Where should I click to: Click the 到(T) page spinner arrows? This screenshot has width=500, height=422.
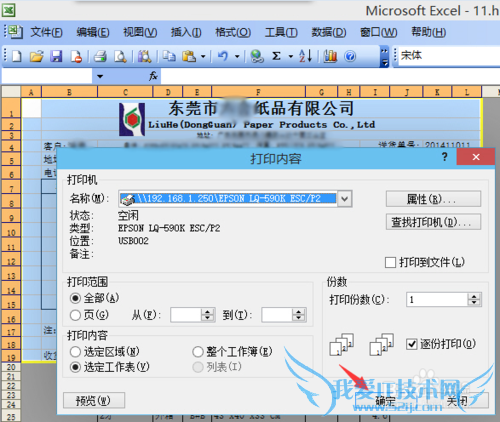point(299,315)
